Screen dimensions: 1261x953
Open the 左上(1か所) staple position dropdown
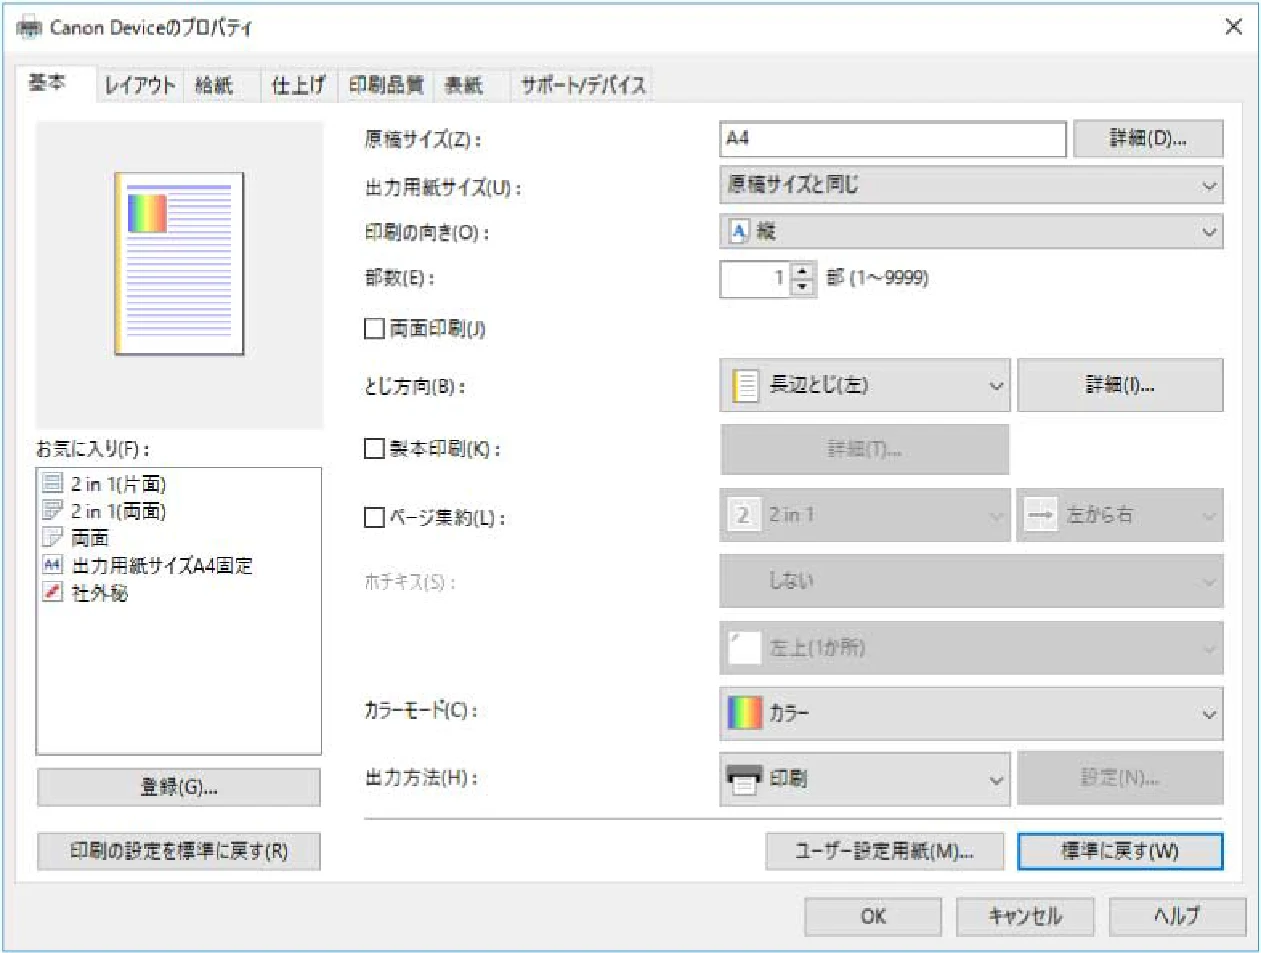971,647
